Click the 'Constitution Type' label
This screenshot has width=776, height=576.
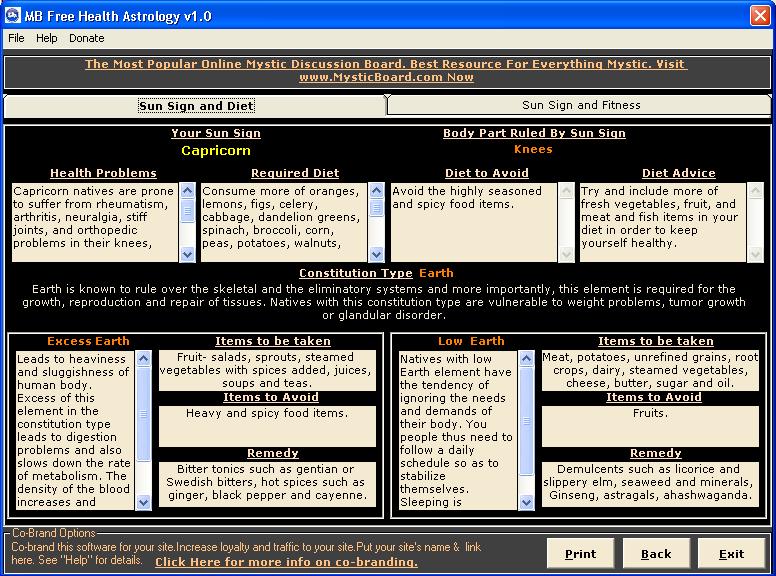coord(355,273)
